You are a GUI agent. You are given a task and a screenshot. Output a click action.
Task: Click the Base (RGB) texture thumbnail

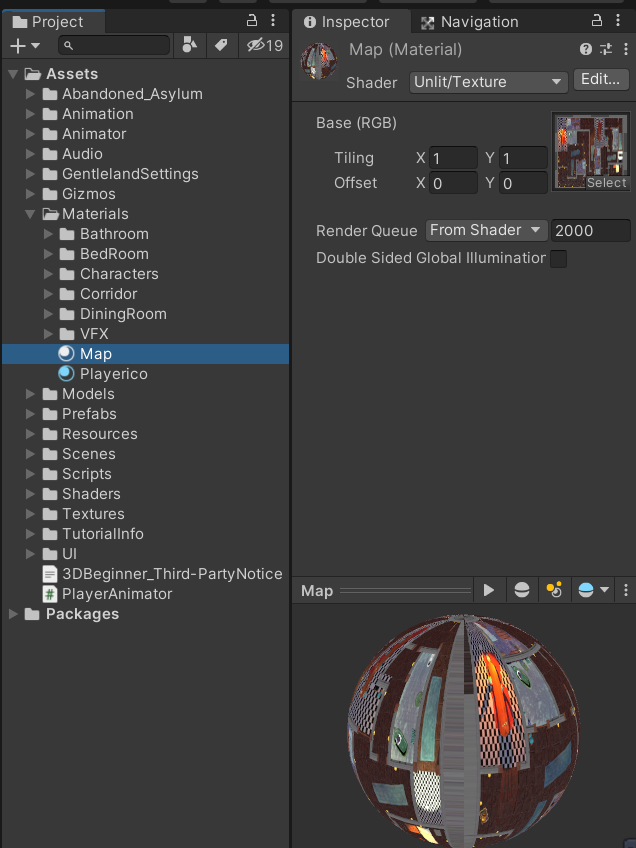point(591,151)
